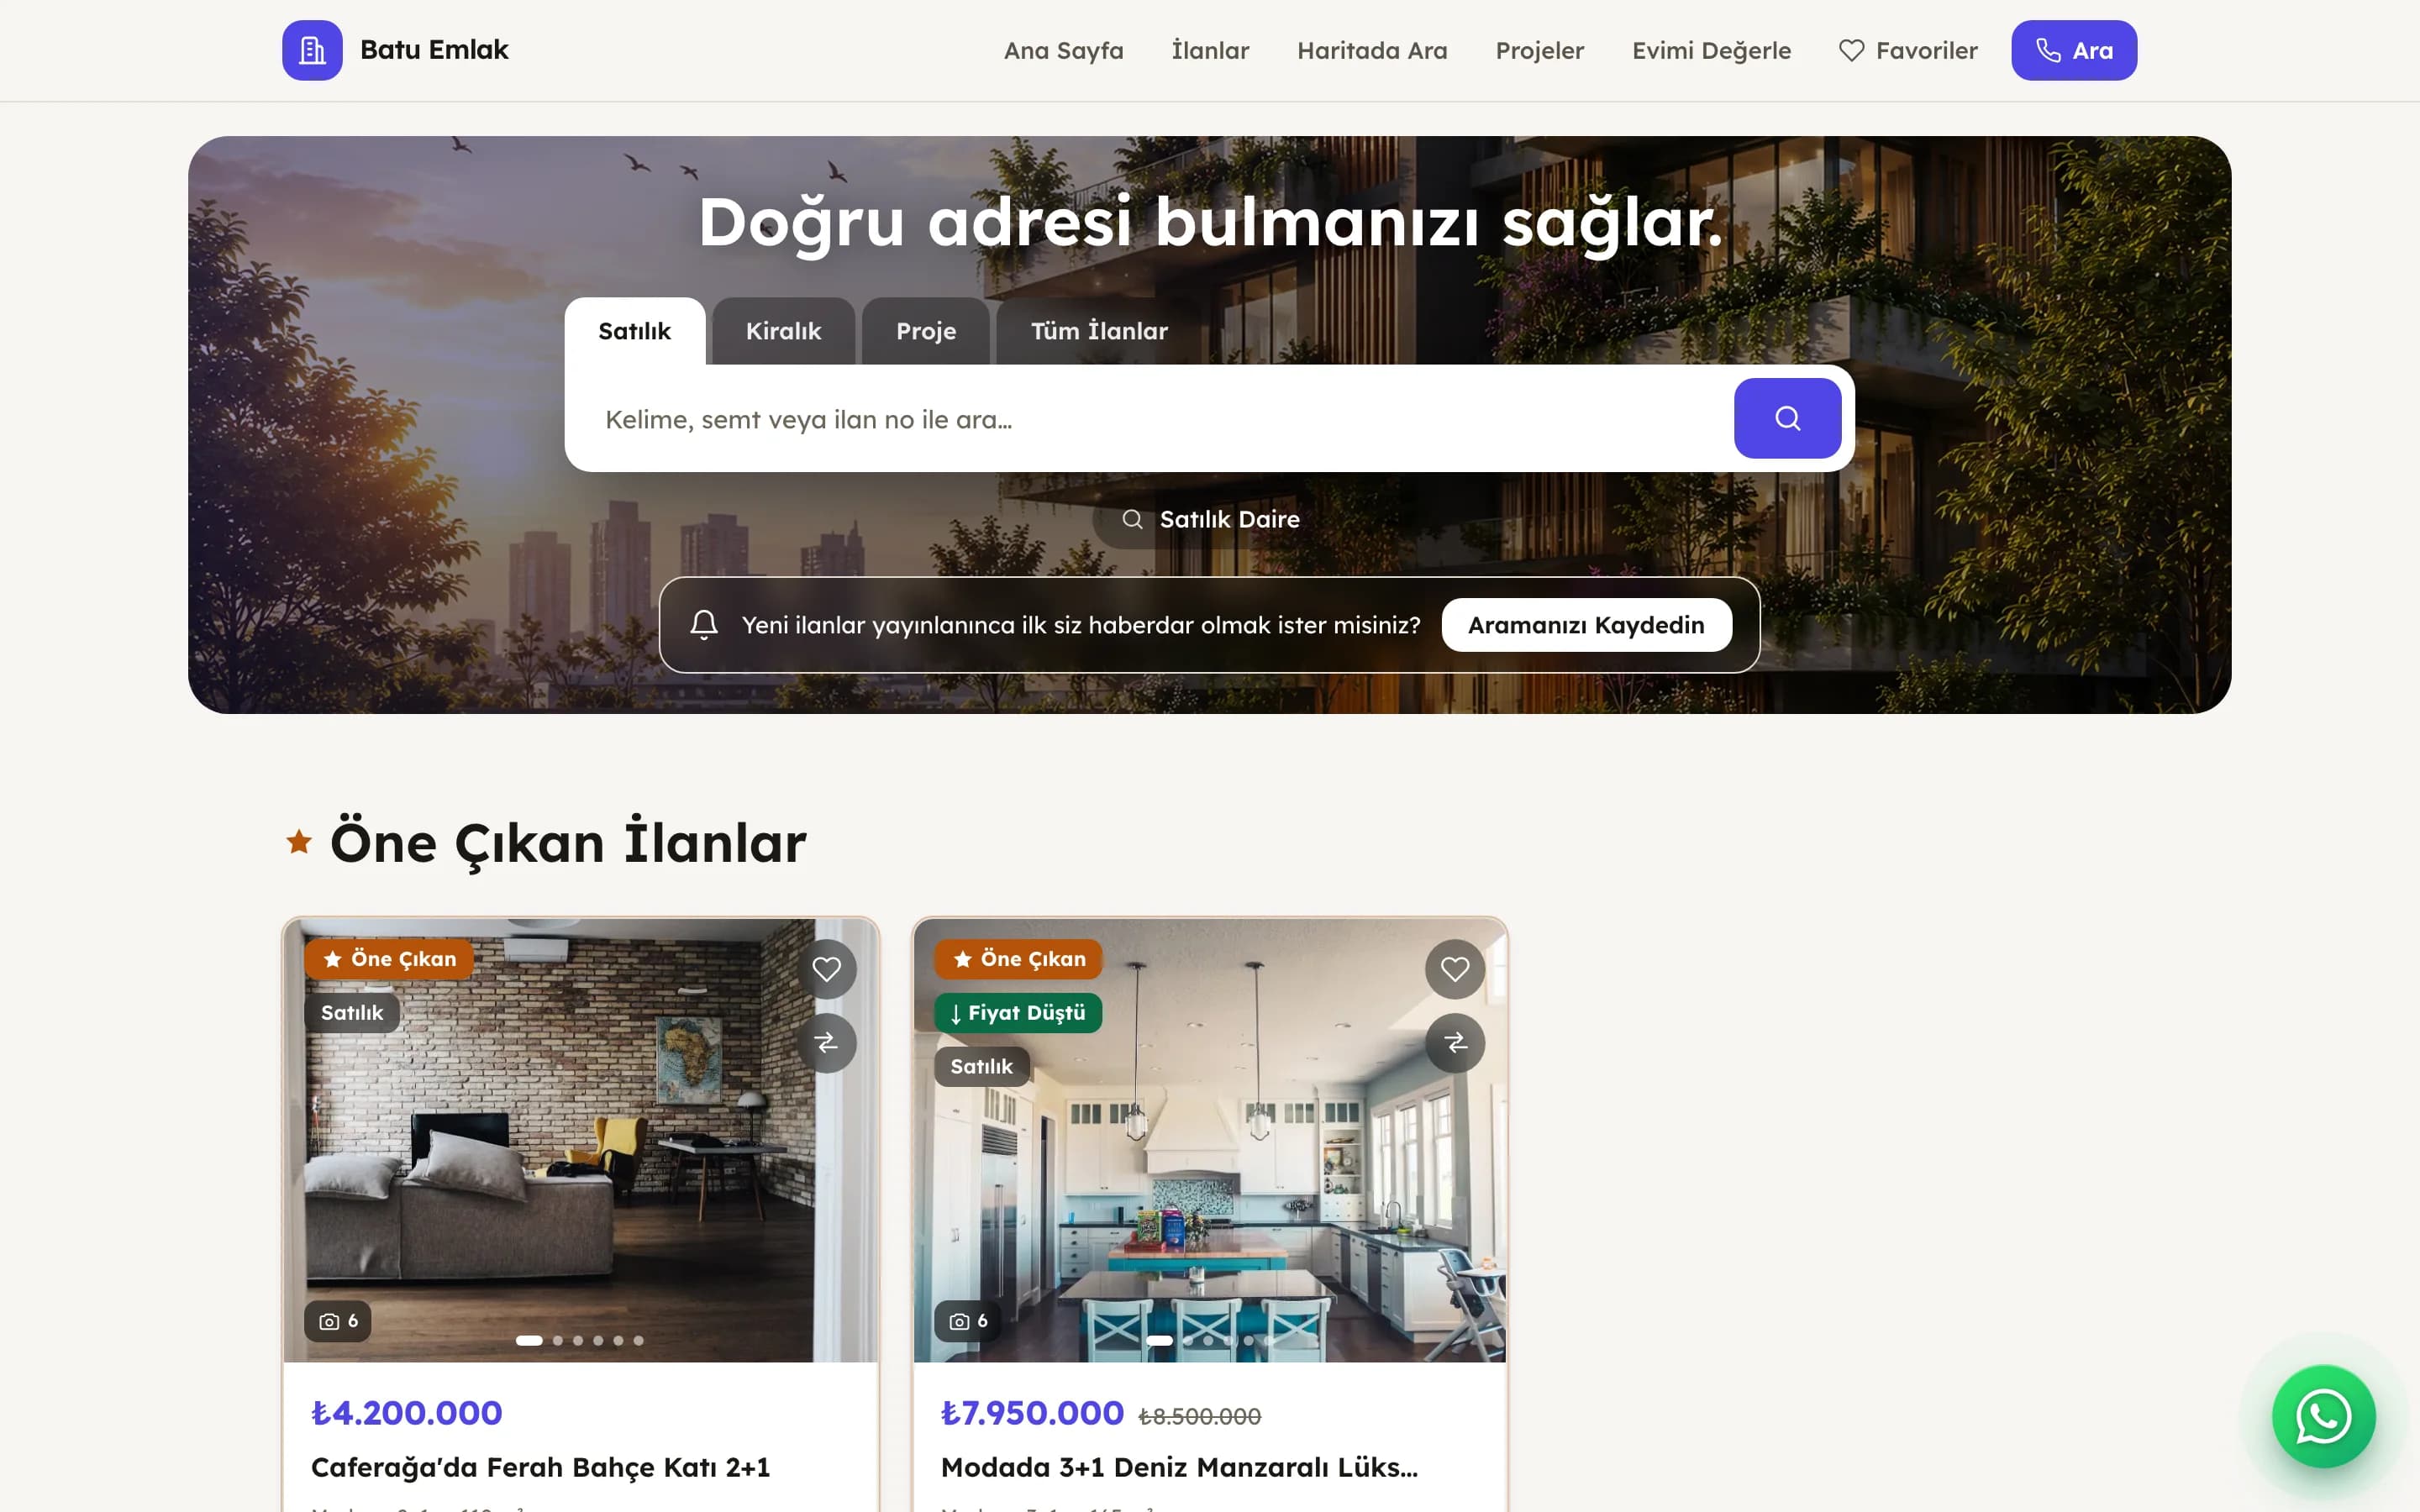Image resolution: width=2420 pixels, height=1512 pixels.
Task: Click the bell notification icon
Action: click(x=704, y=625)
